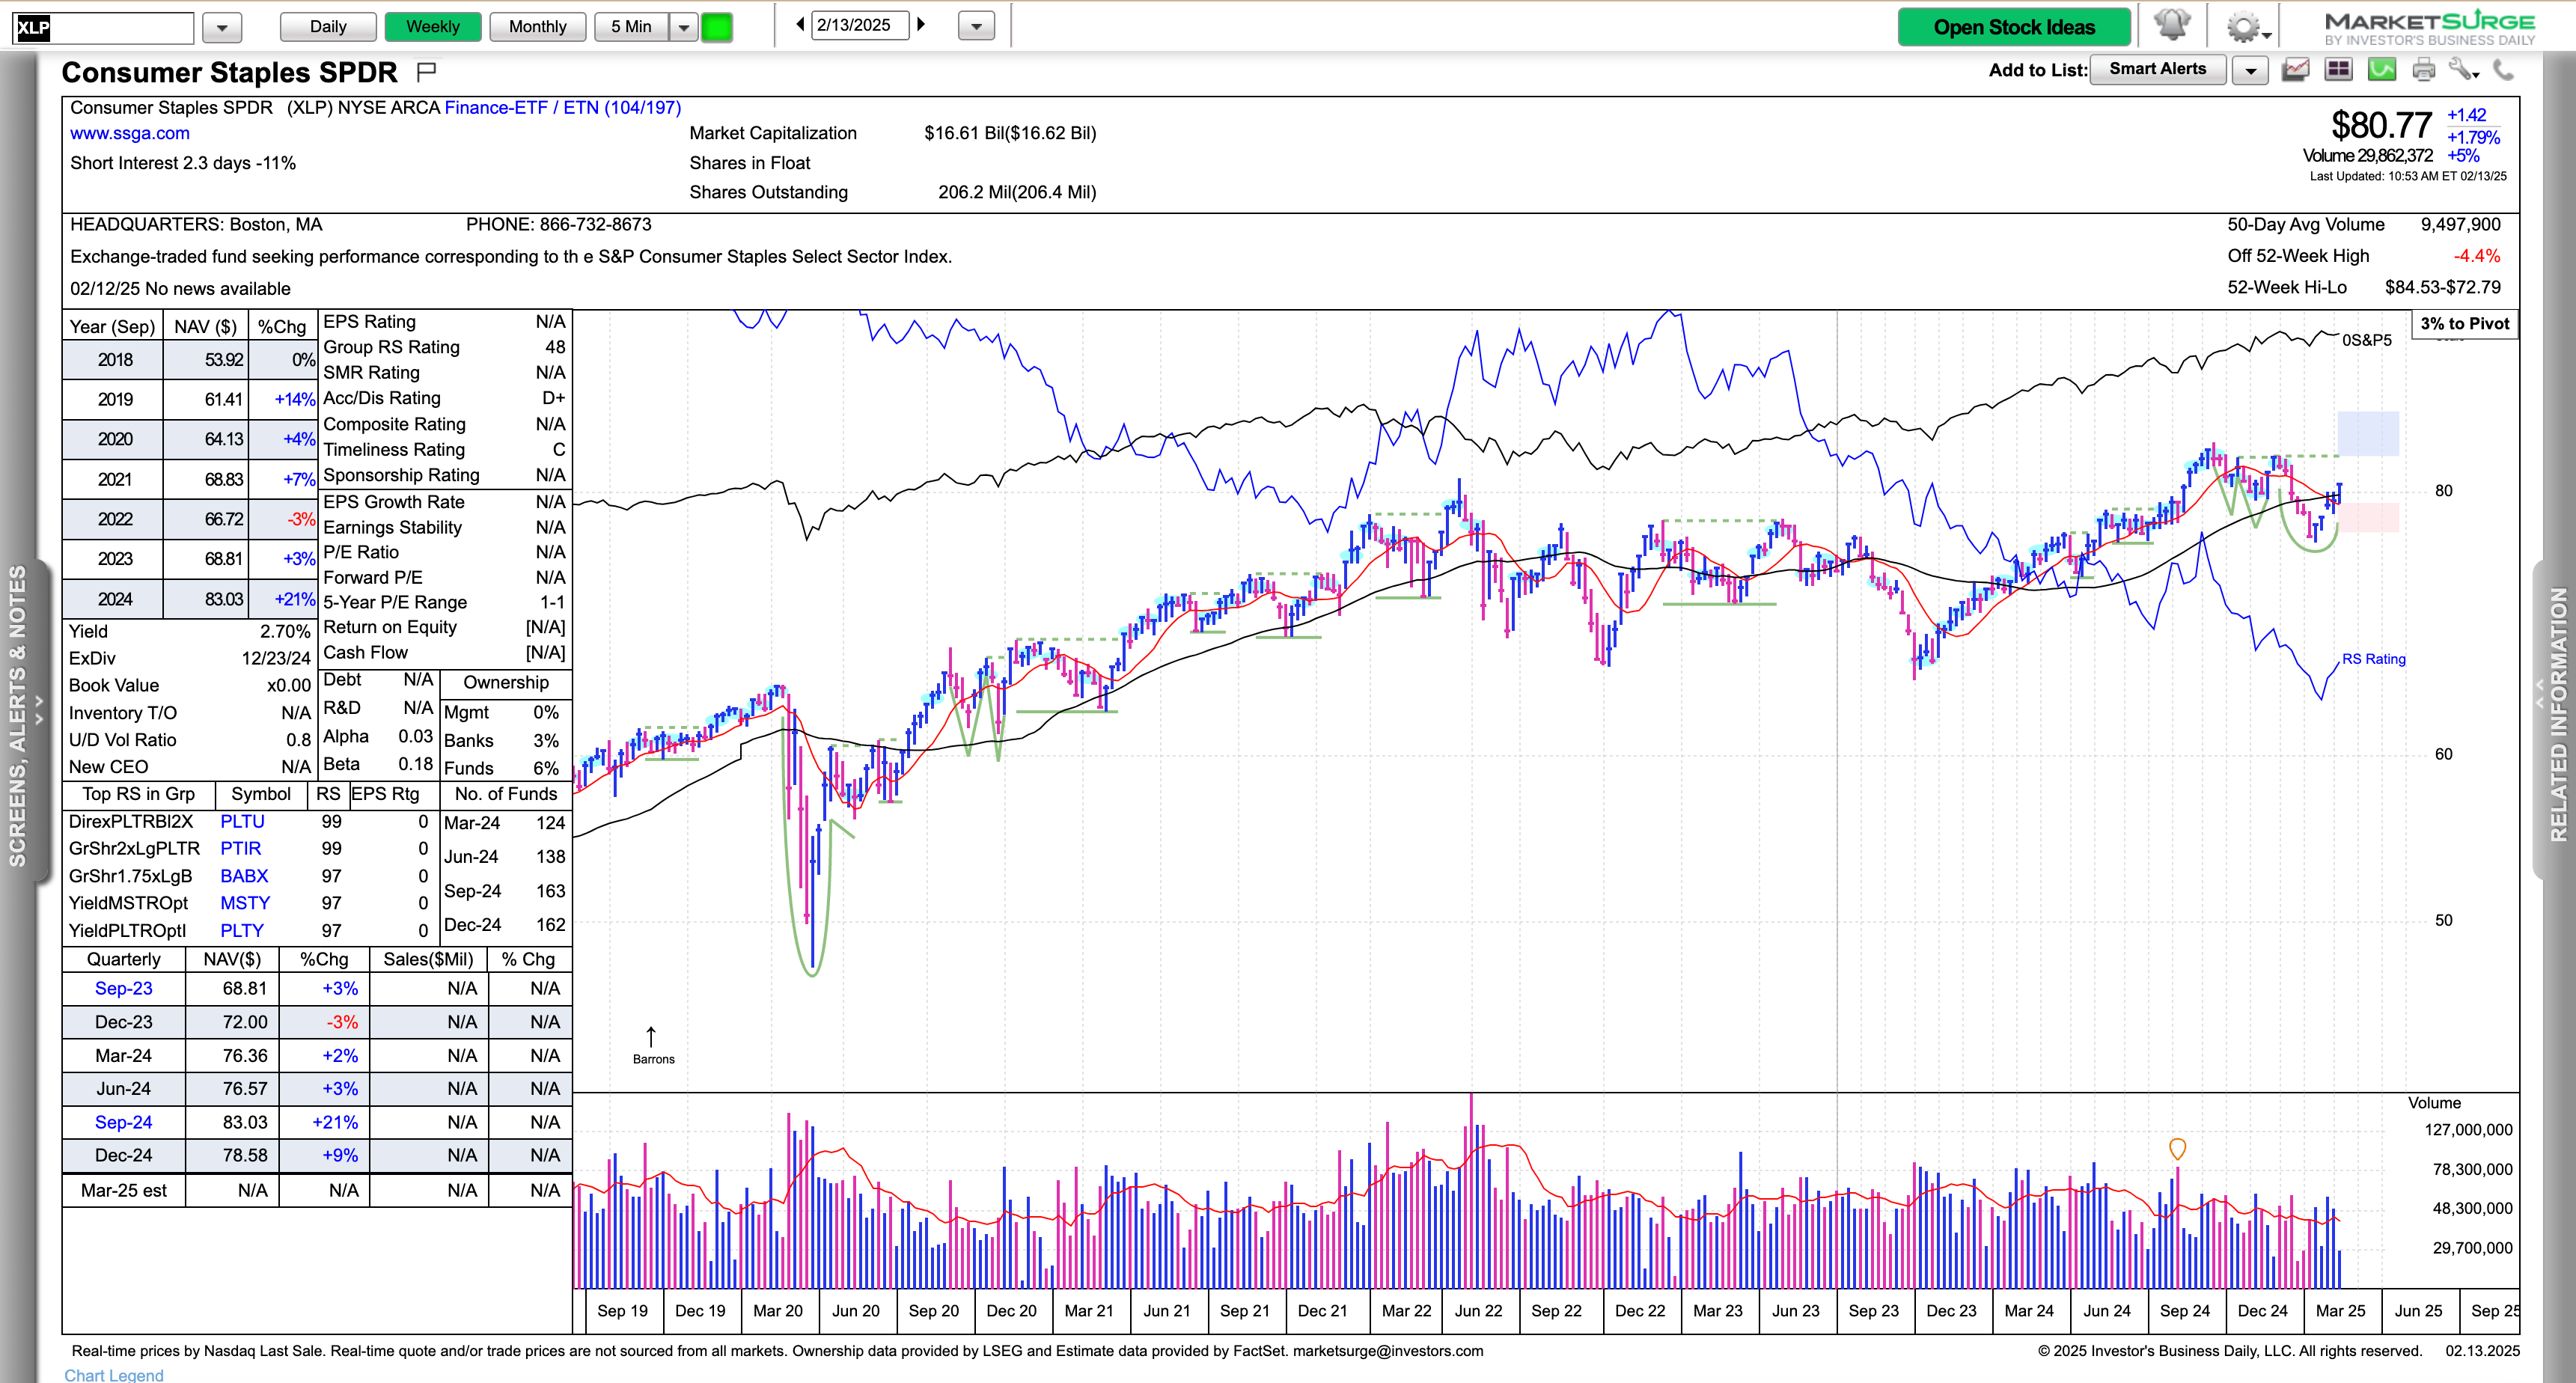Visit the www.ssga.com link
The image size is (2576, 1383).
(130, 132)
